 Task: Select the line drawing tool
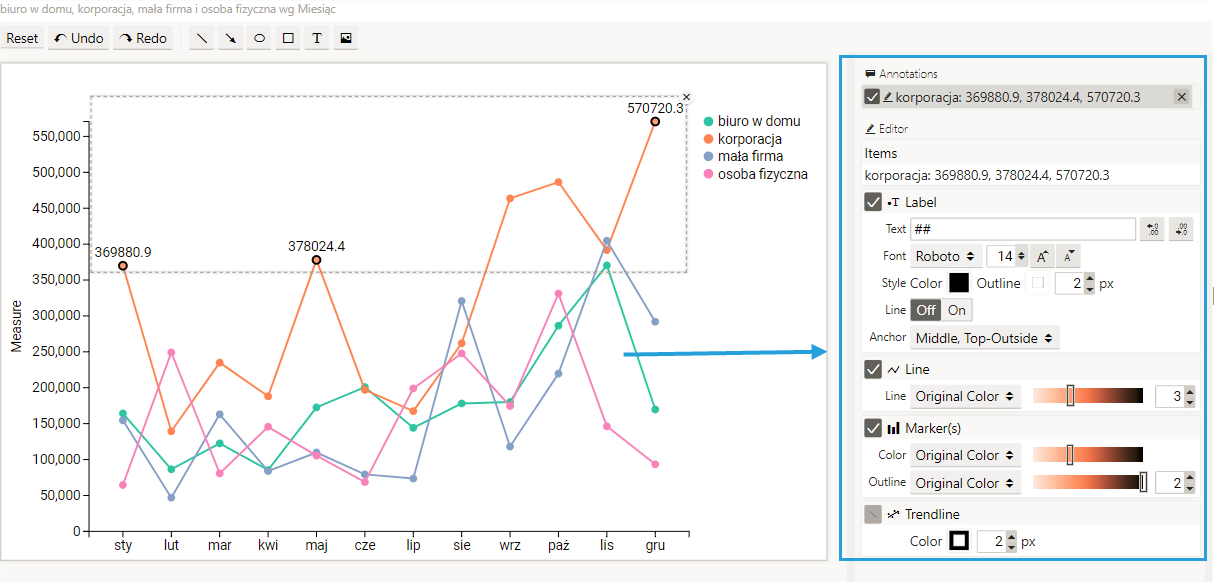202,39
